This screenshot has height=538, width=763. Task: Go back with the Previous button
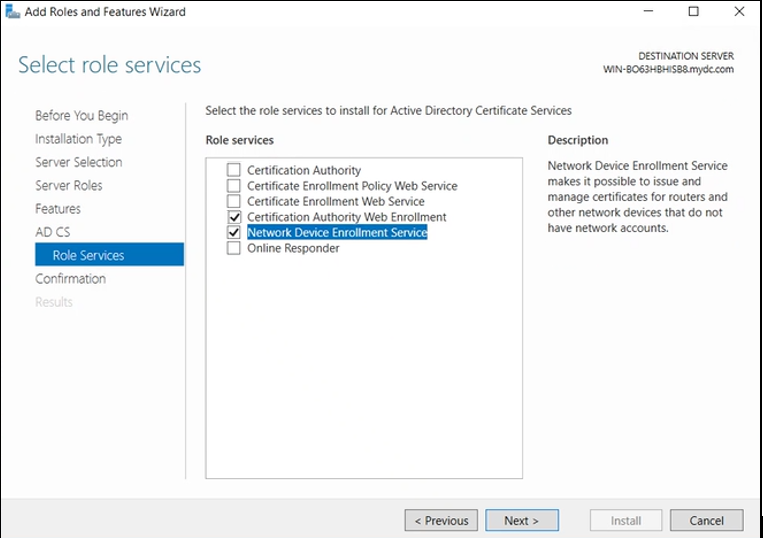click(441, 520)
